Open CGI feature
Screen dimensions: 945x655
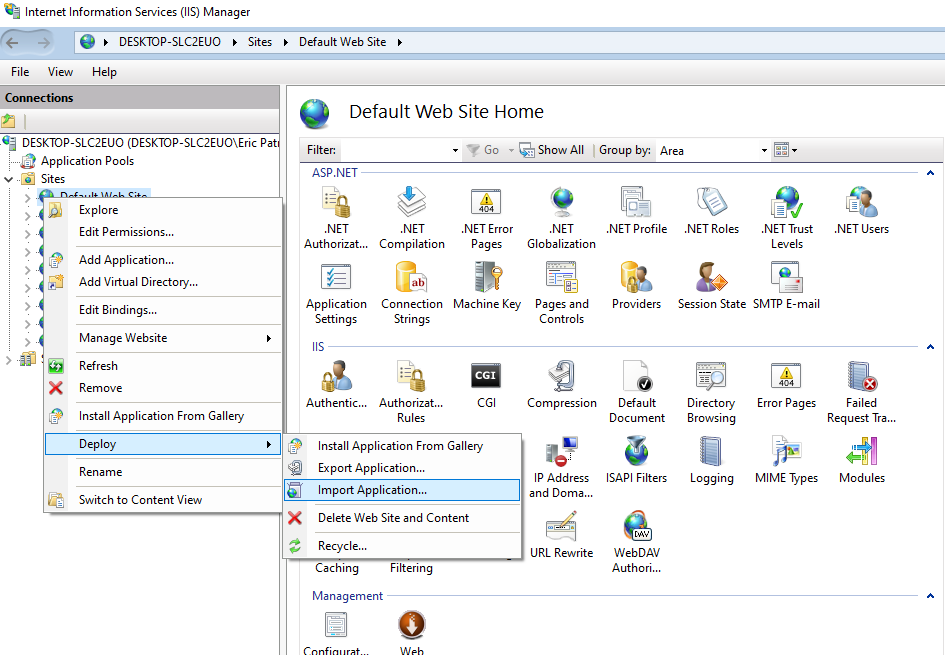[486, 384]
